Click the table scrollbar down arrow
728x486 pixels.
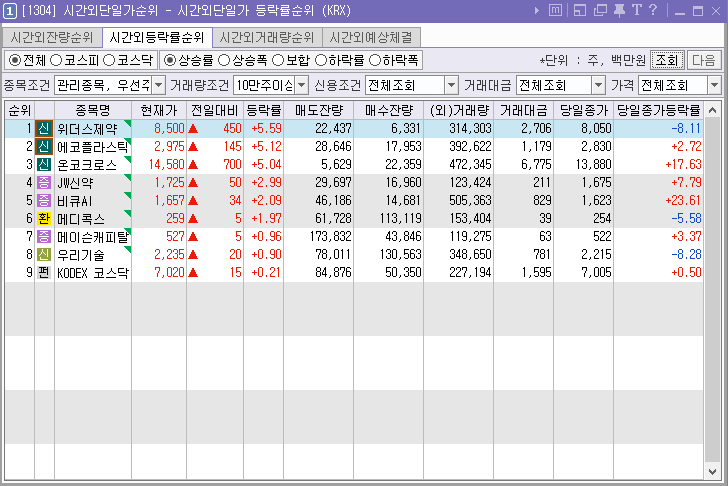713,472
